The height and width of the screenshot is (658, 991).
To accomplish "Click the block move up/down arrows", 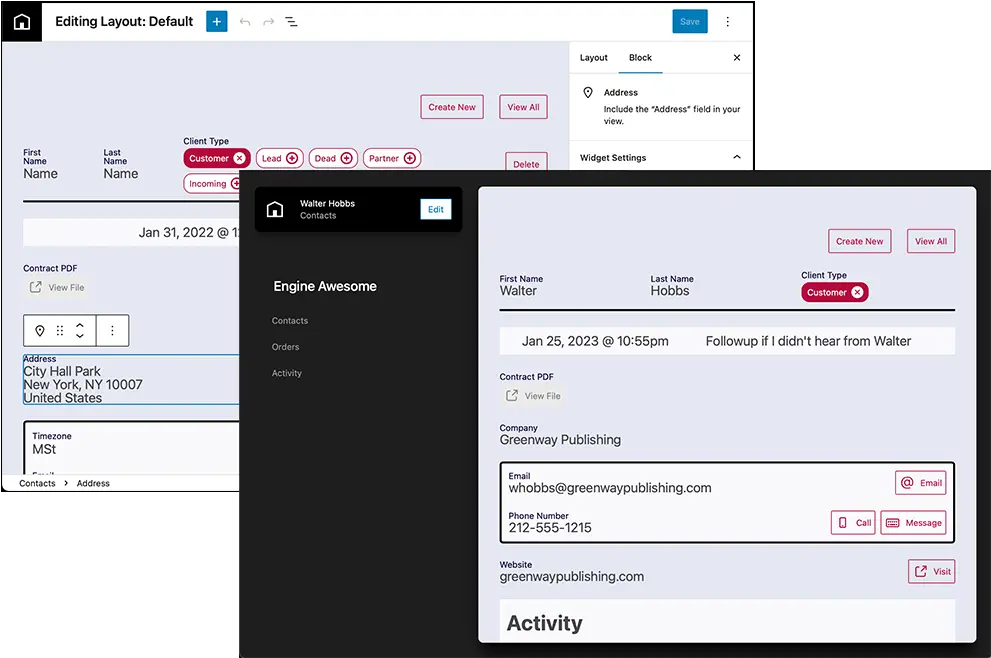I will [80, 330].
